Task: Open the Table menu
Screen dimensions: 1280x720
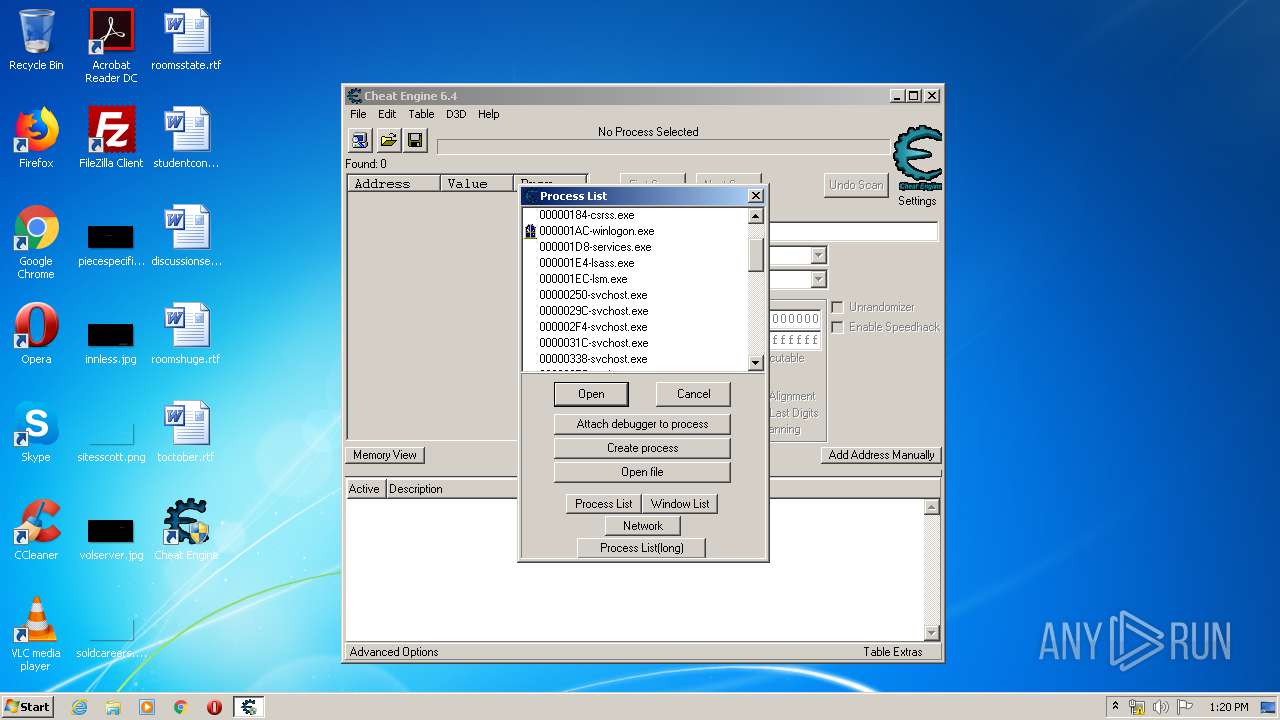Action: tap(421, 114)
